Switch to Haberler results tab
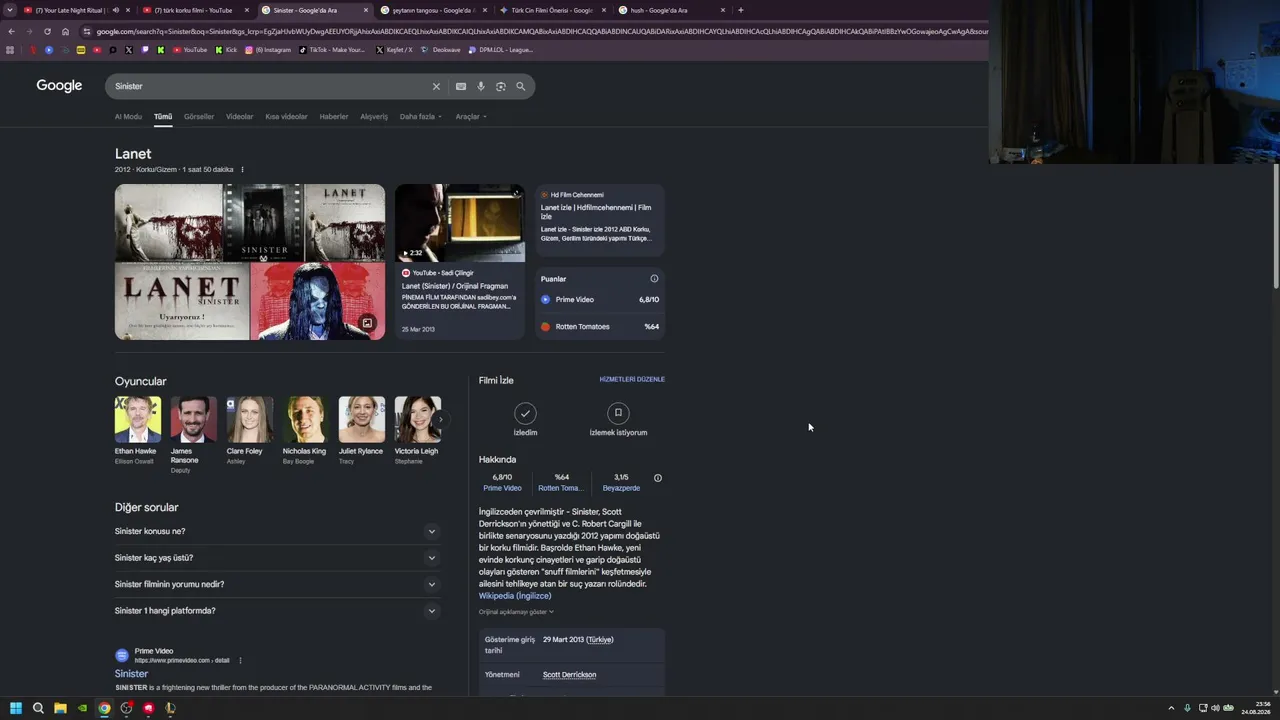 [x=334, y=117]
